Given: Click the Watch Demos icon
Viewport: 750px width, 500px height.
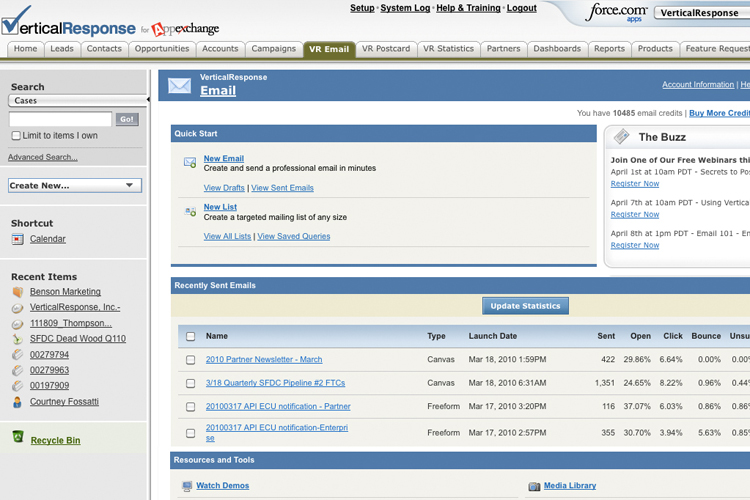Looking at the screenshot, I should pyautogui.click(x=187, y=486).
